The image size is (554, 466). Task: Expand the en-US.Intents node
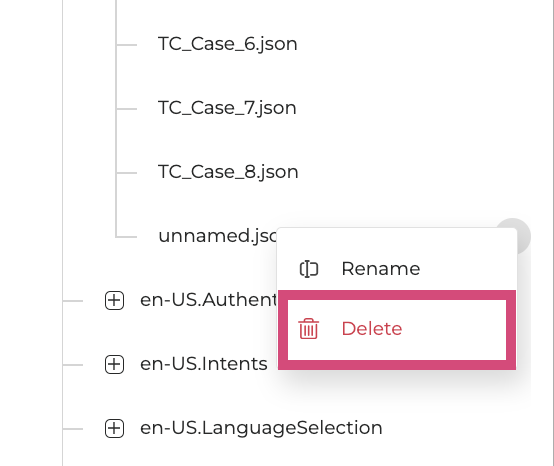pos(114,364)
